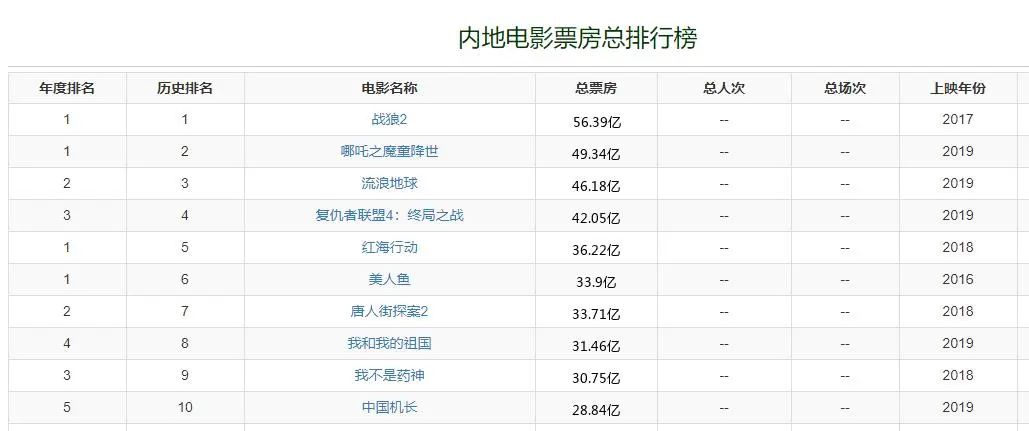1029x431 pixels.
Task: Open the 唐人街探案2 movie link
Action: coord(389,312)
